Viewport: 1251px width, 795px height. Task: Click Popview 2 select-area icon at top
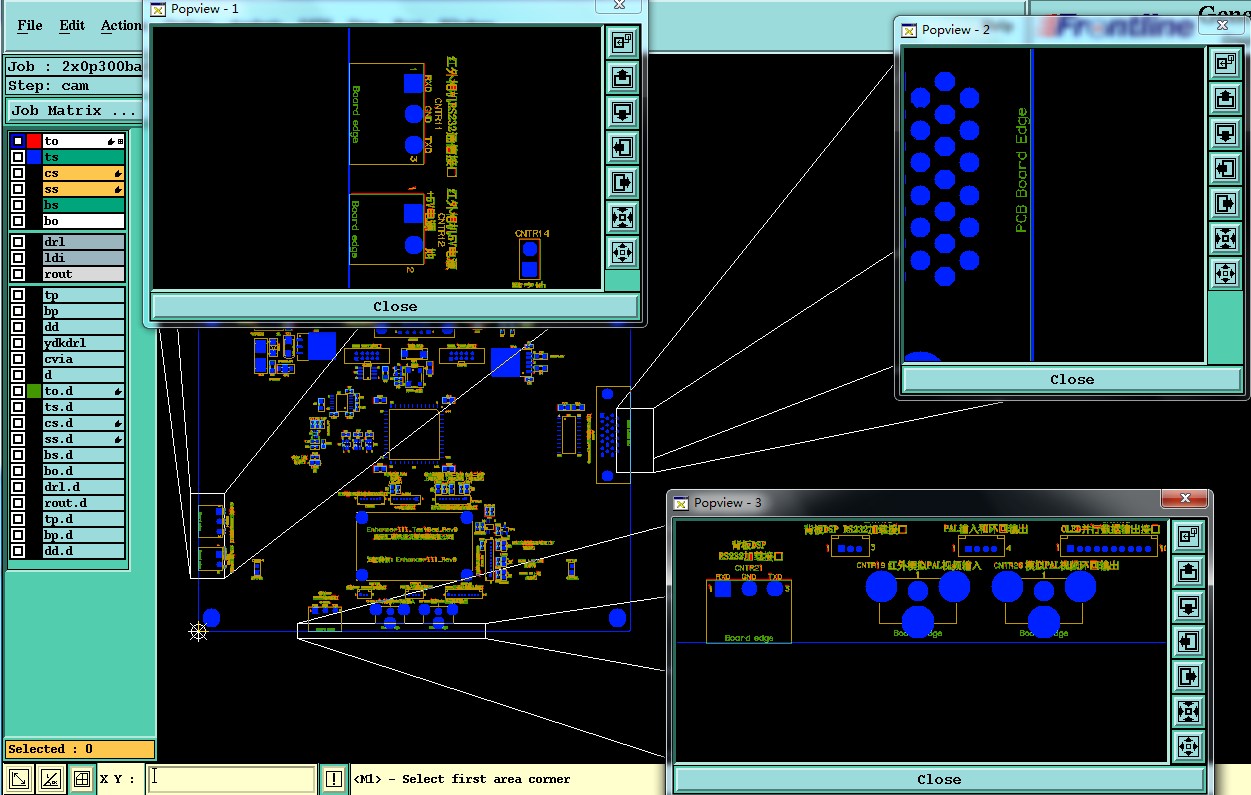tap(1225, 63)
